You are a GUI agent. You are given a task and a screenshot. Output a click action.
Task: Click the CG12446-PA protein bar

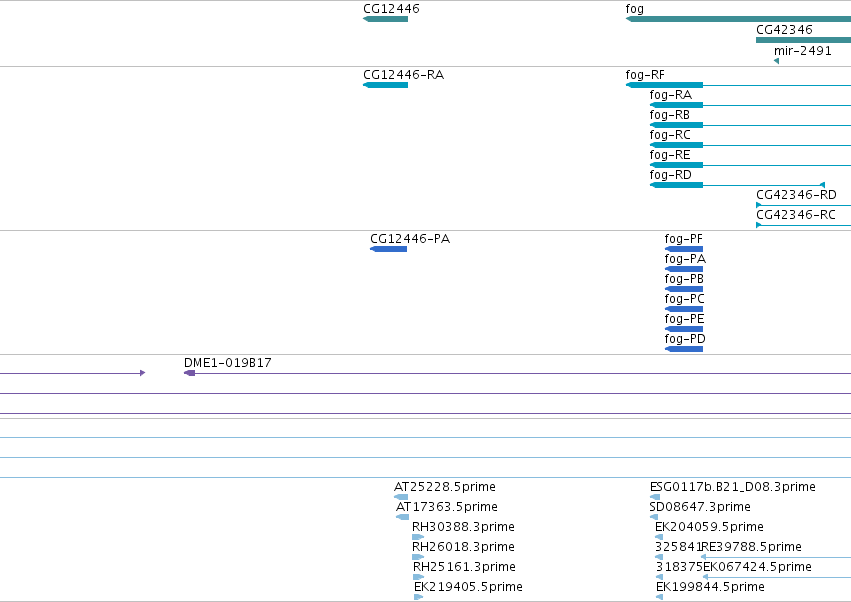click(x=389, y=249)
